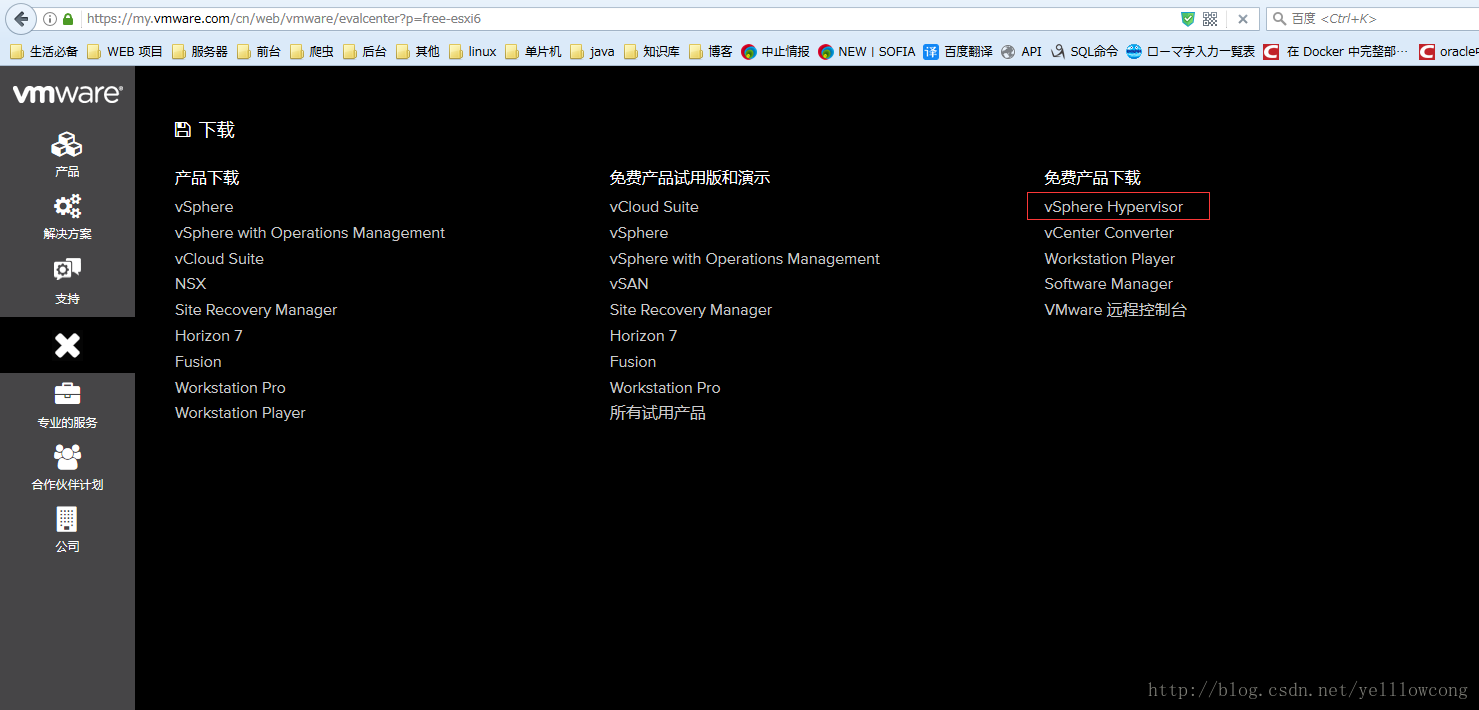Open the java bookmark folder
The width and height of the screenshot is (1479, 710).
[x=593, y=51]
